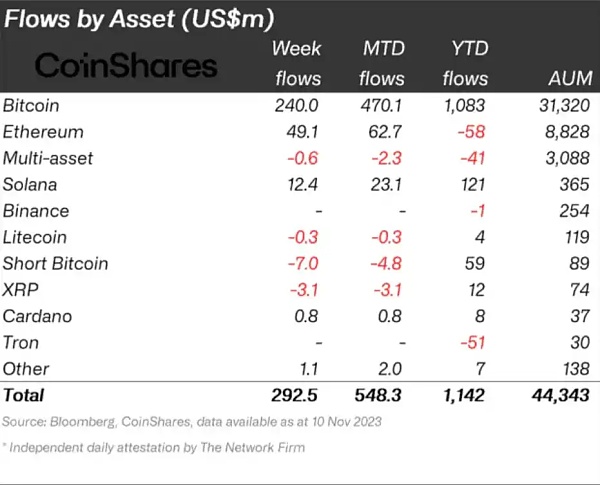Click The Network Firm attestation footnote
This screenshot has width=600, height=485.
(x=154, y=447)
